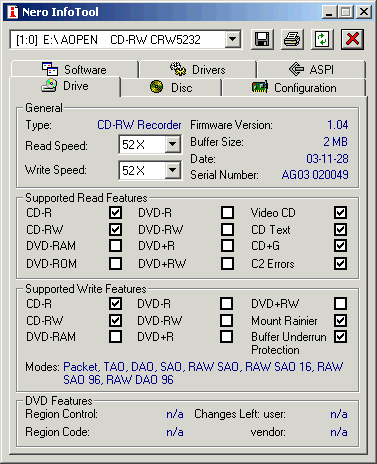Toggle DVD-RAM write feature checkbox
Image resolution: width=377 pixels, height=464 pixels.
[115, 337]
